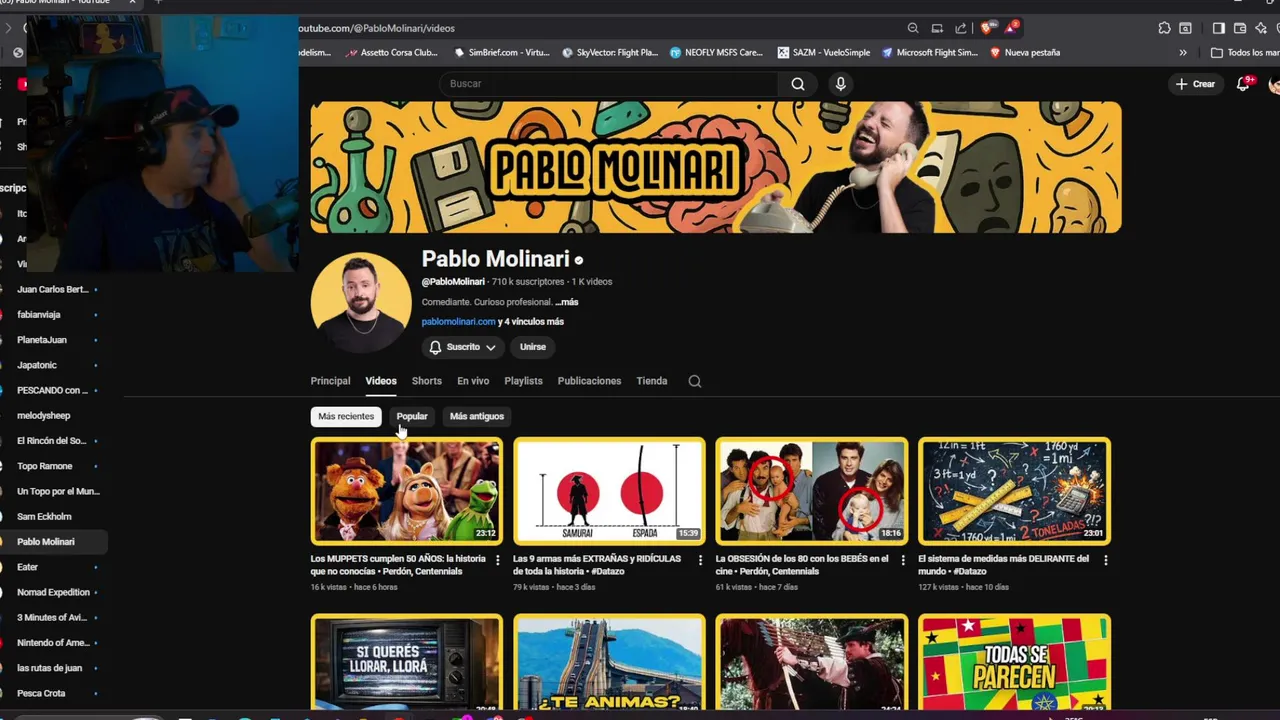Viewport: 1280px width, 720px height.
Task: Open options menu for La OBSESIÓN video
Action: coord(903,560)
